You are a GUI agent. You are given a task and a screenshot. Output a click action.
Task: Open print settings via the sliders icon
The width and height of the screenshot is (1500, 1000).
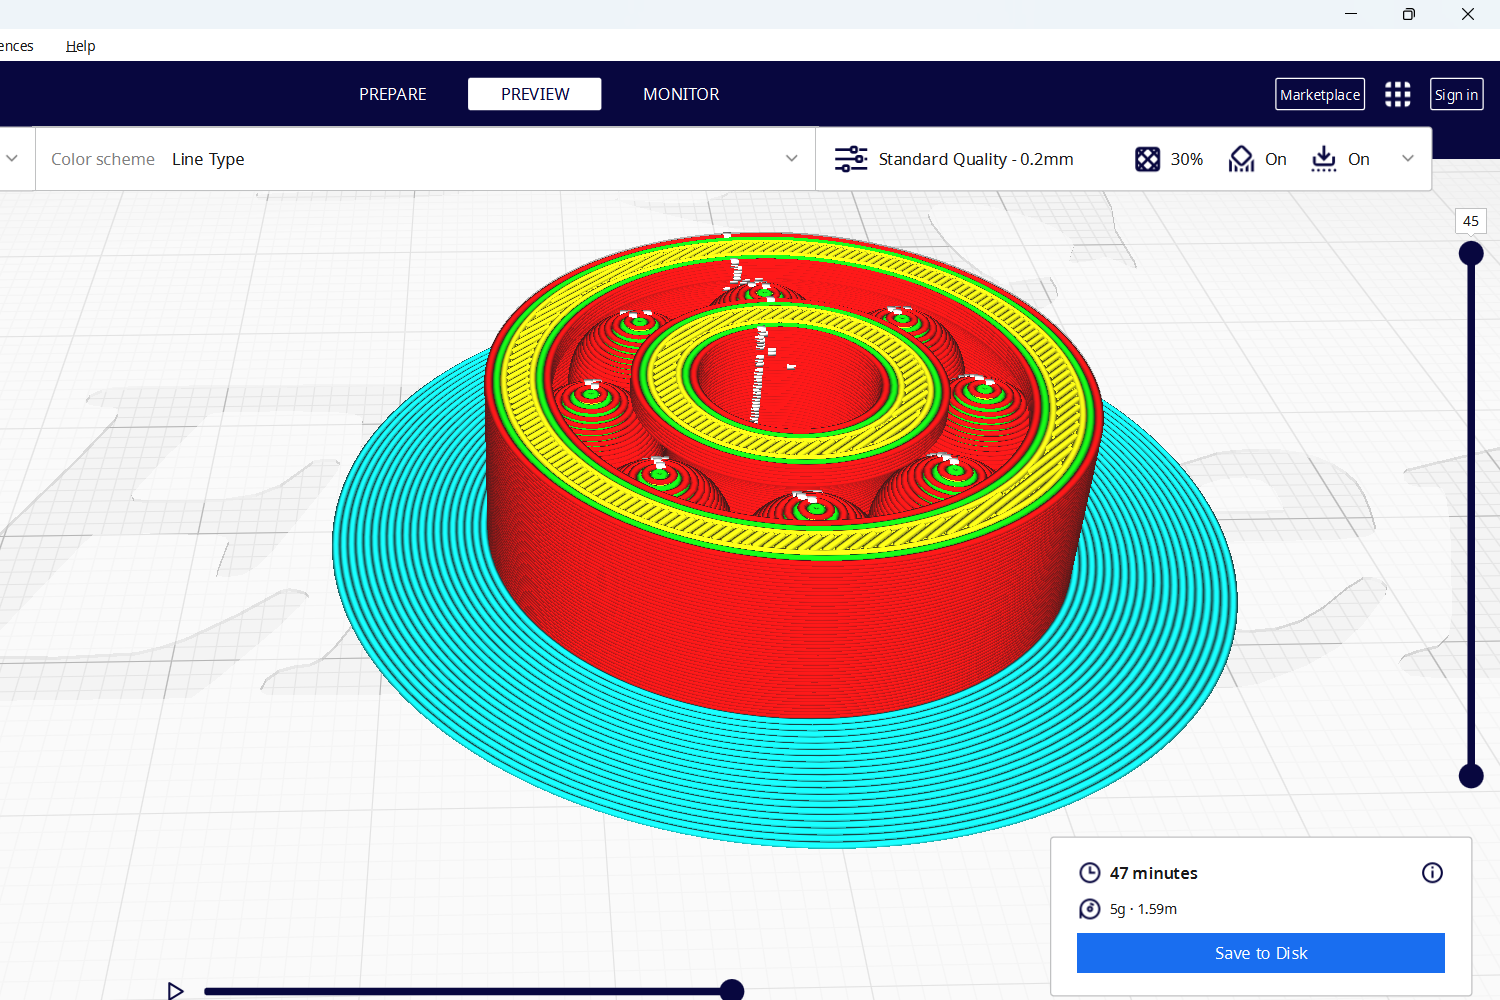[850, 158]
